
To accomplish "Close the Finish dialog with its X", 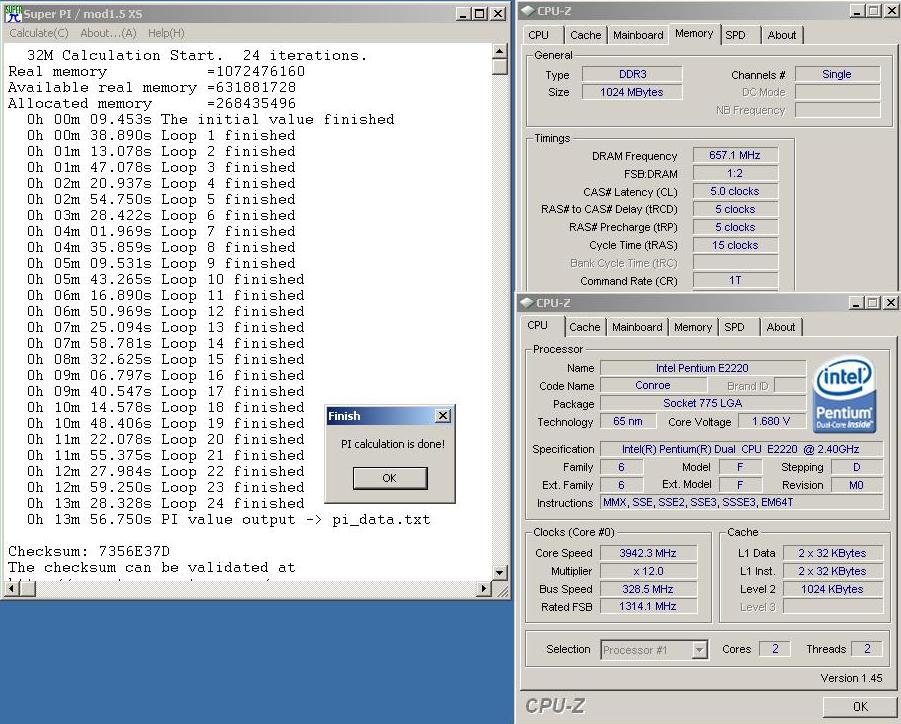I will (x=442, y=415).
